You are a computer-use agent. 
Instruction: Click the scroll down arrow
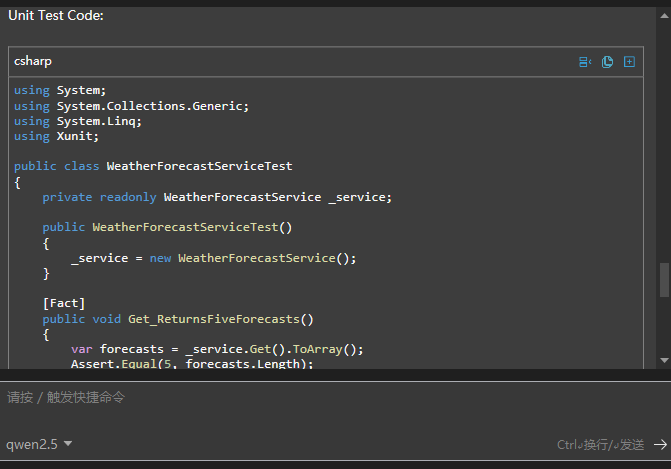pos(664,359)
